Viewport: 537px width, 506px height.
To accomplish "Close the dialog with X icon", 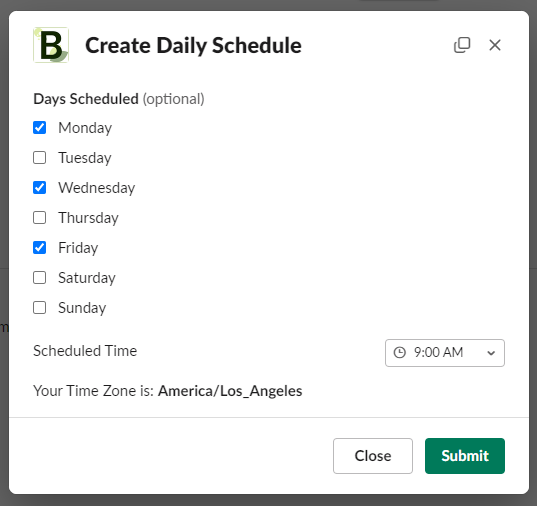I will point(495,45).
